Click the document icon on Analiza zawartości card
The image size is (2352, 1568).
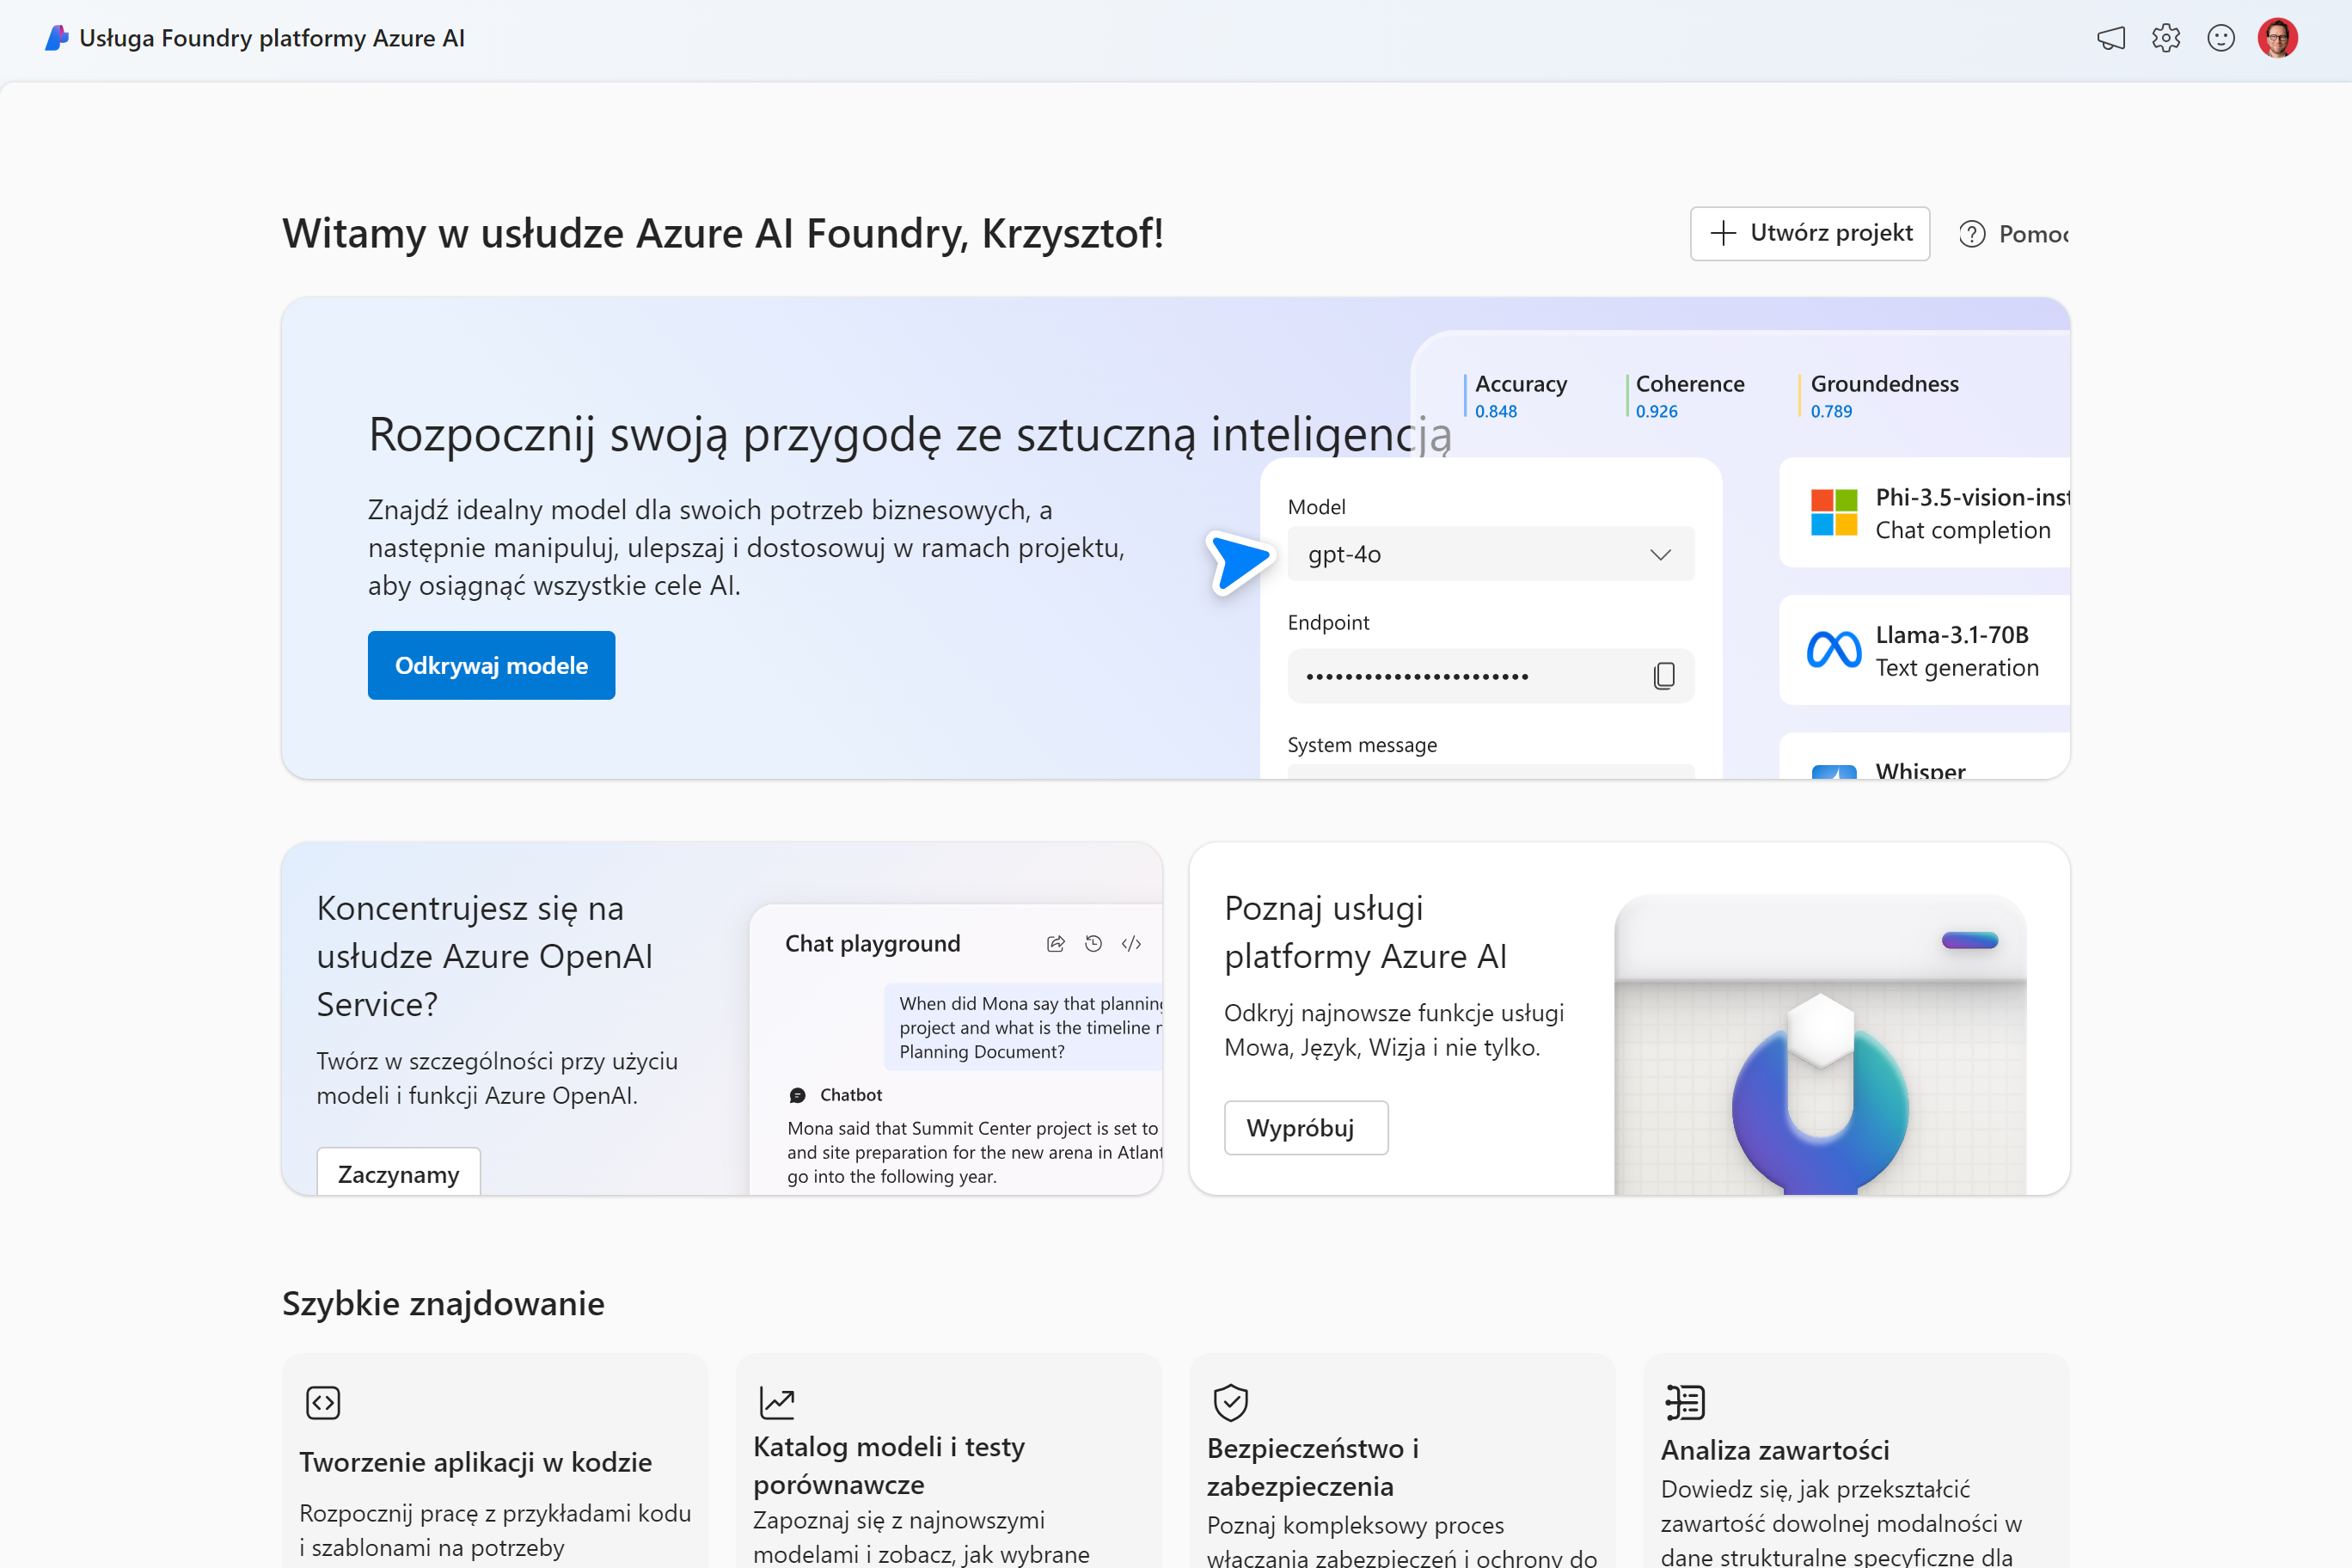point(1685,1403)
